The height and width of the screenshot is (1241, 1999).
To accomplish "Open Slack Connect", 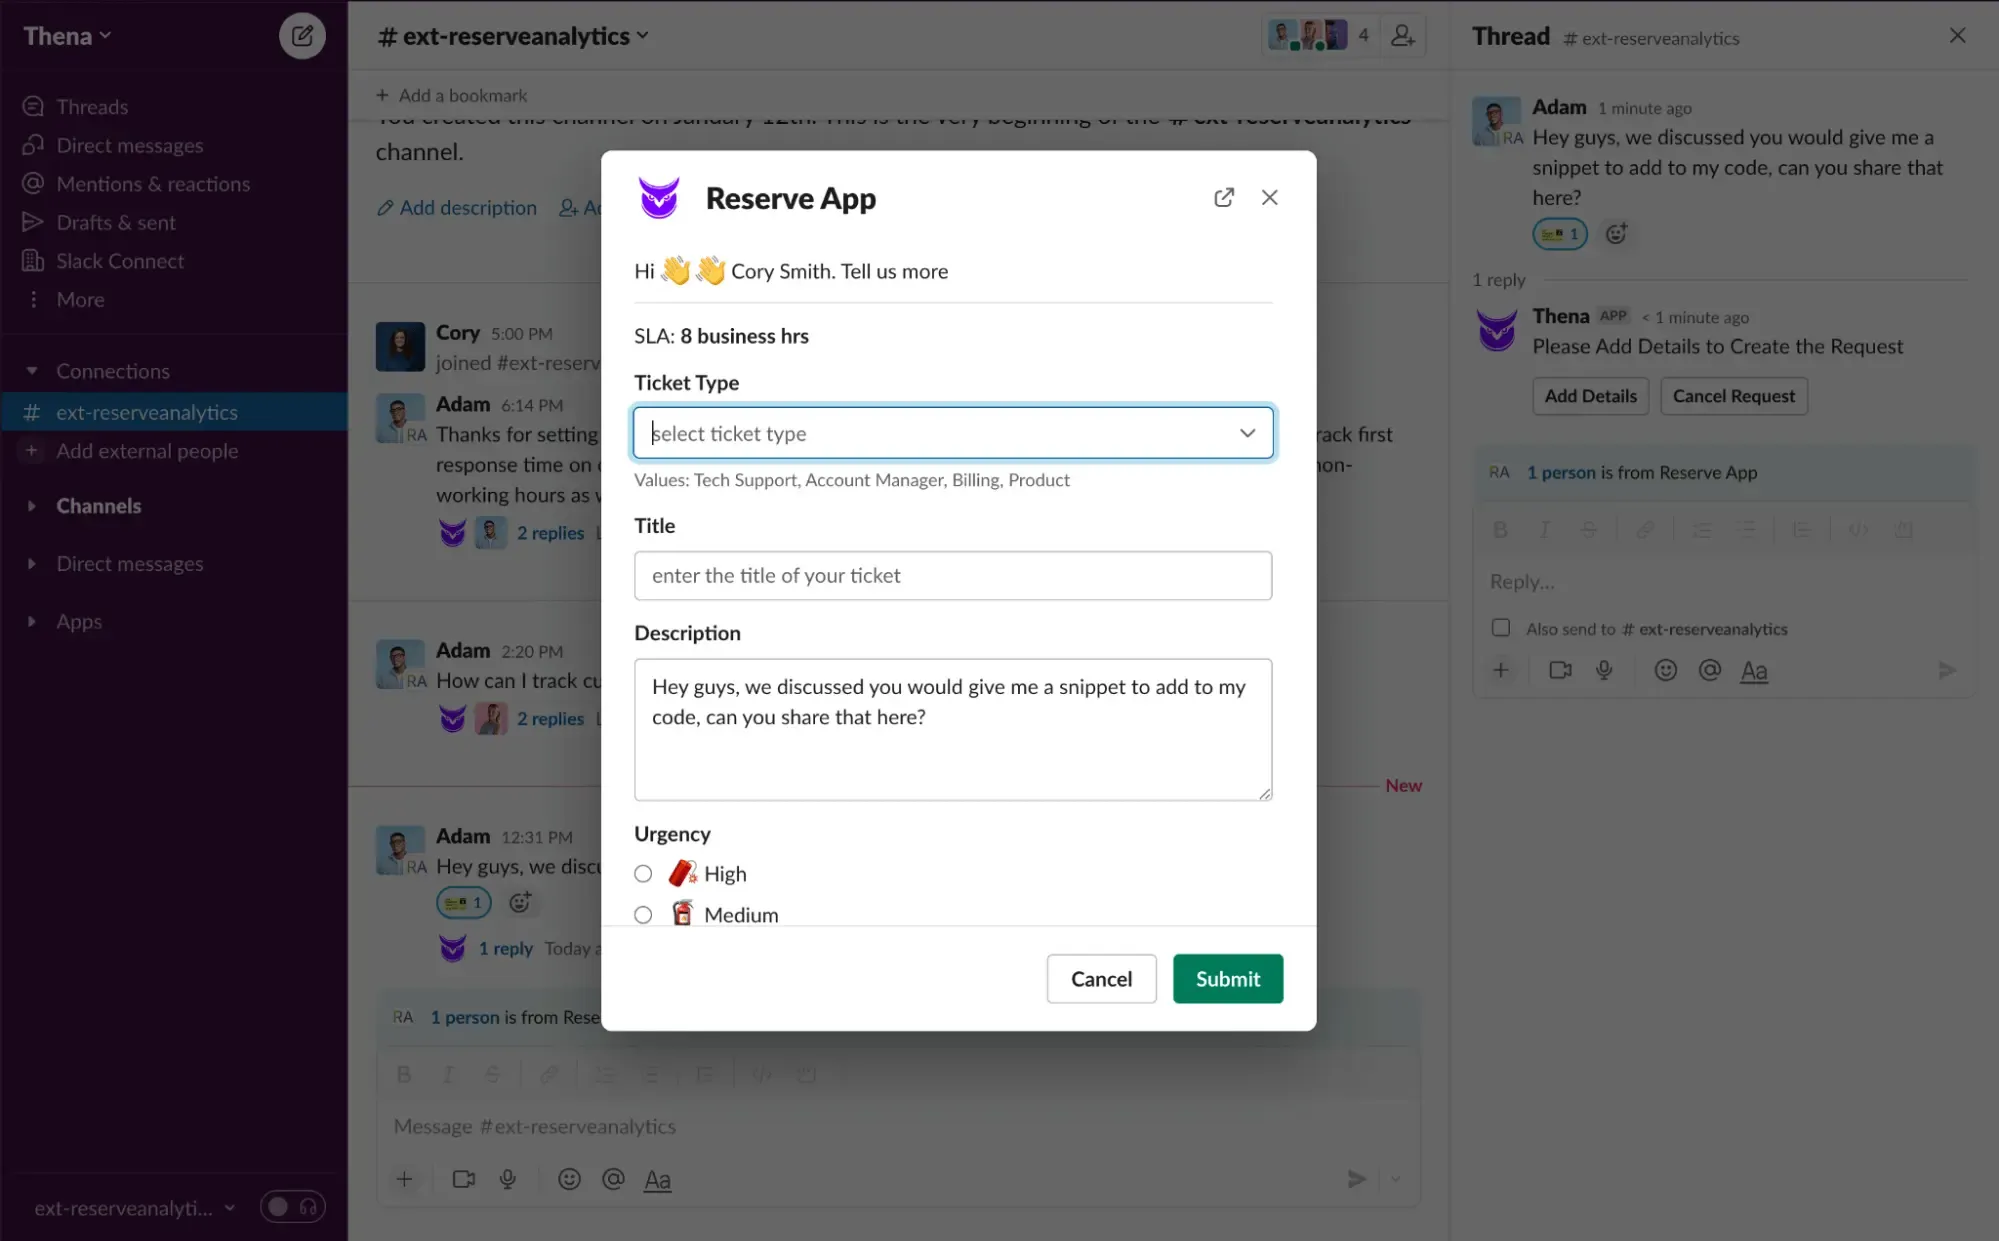I will [120, 261].
